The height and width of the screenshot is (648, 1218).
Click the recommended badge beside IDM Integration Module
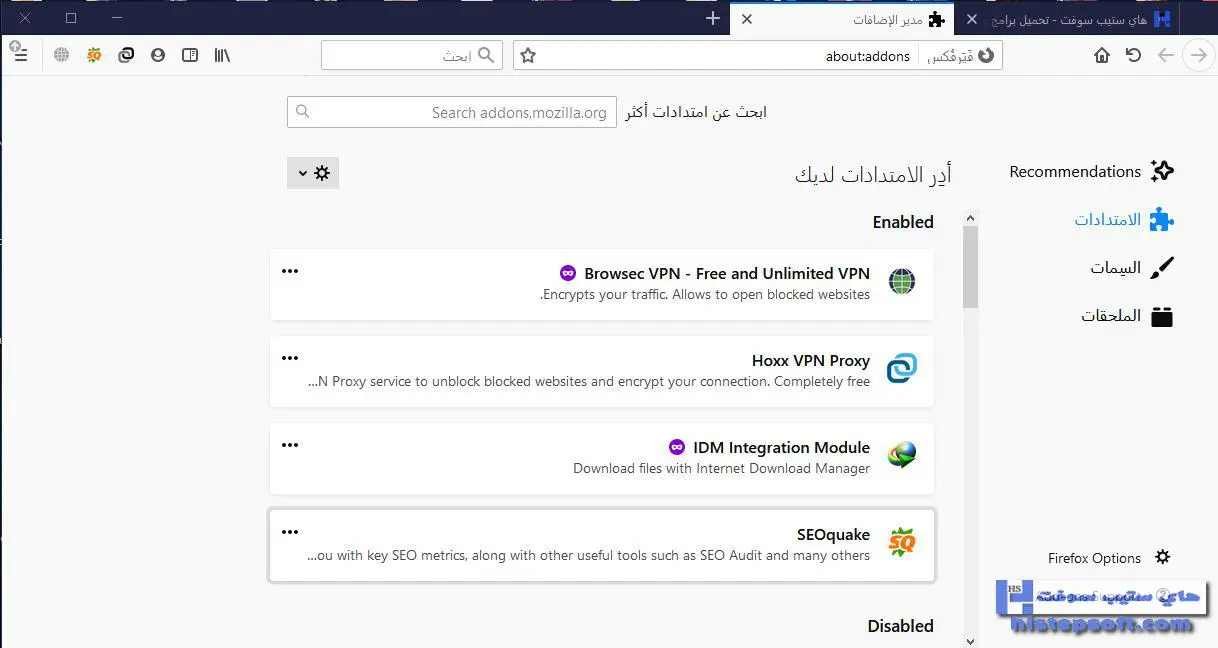point(677,447)
